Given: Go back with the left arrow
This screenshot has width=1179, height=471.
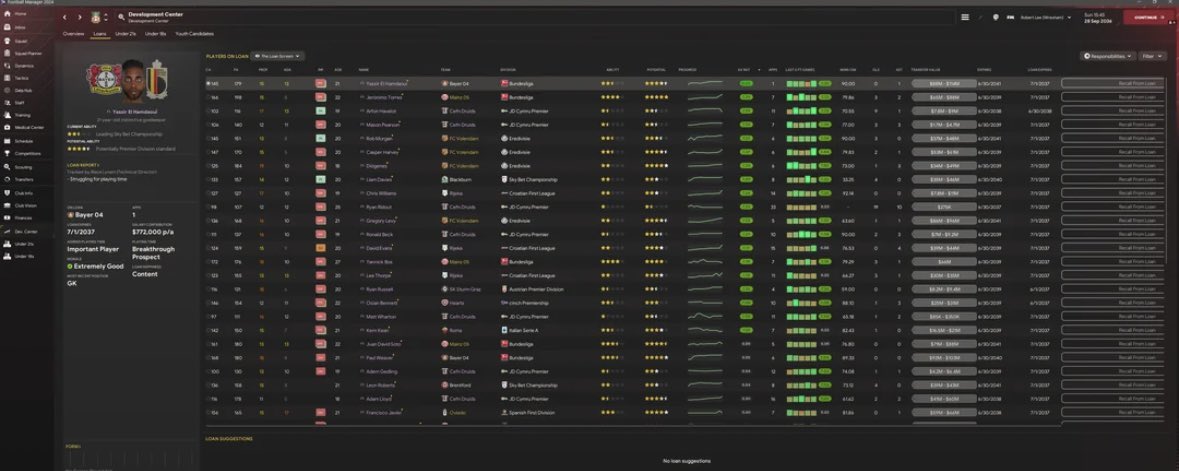Looking at the screenshot, I should pyautogui.click(x=65, y=17).
